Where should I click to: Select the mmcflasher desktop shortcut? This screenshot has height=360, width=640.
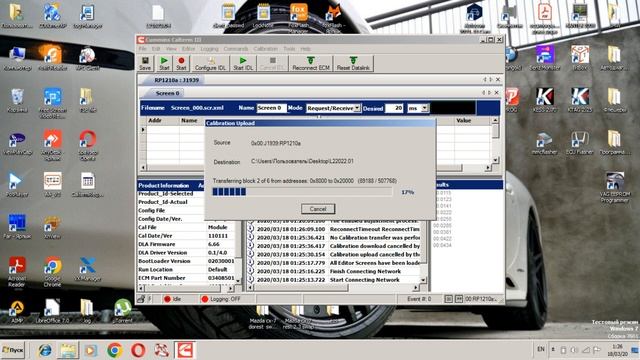click(544, 143)
